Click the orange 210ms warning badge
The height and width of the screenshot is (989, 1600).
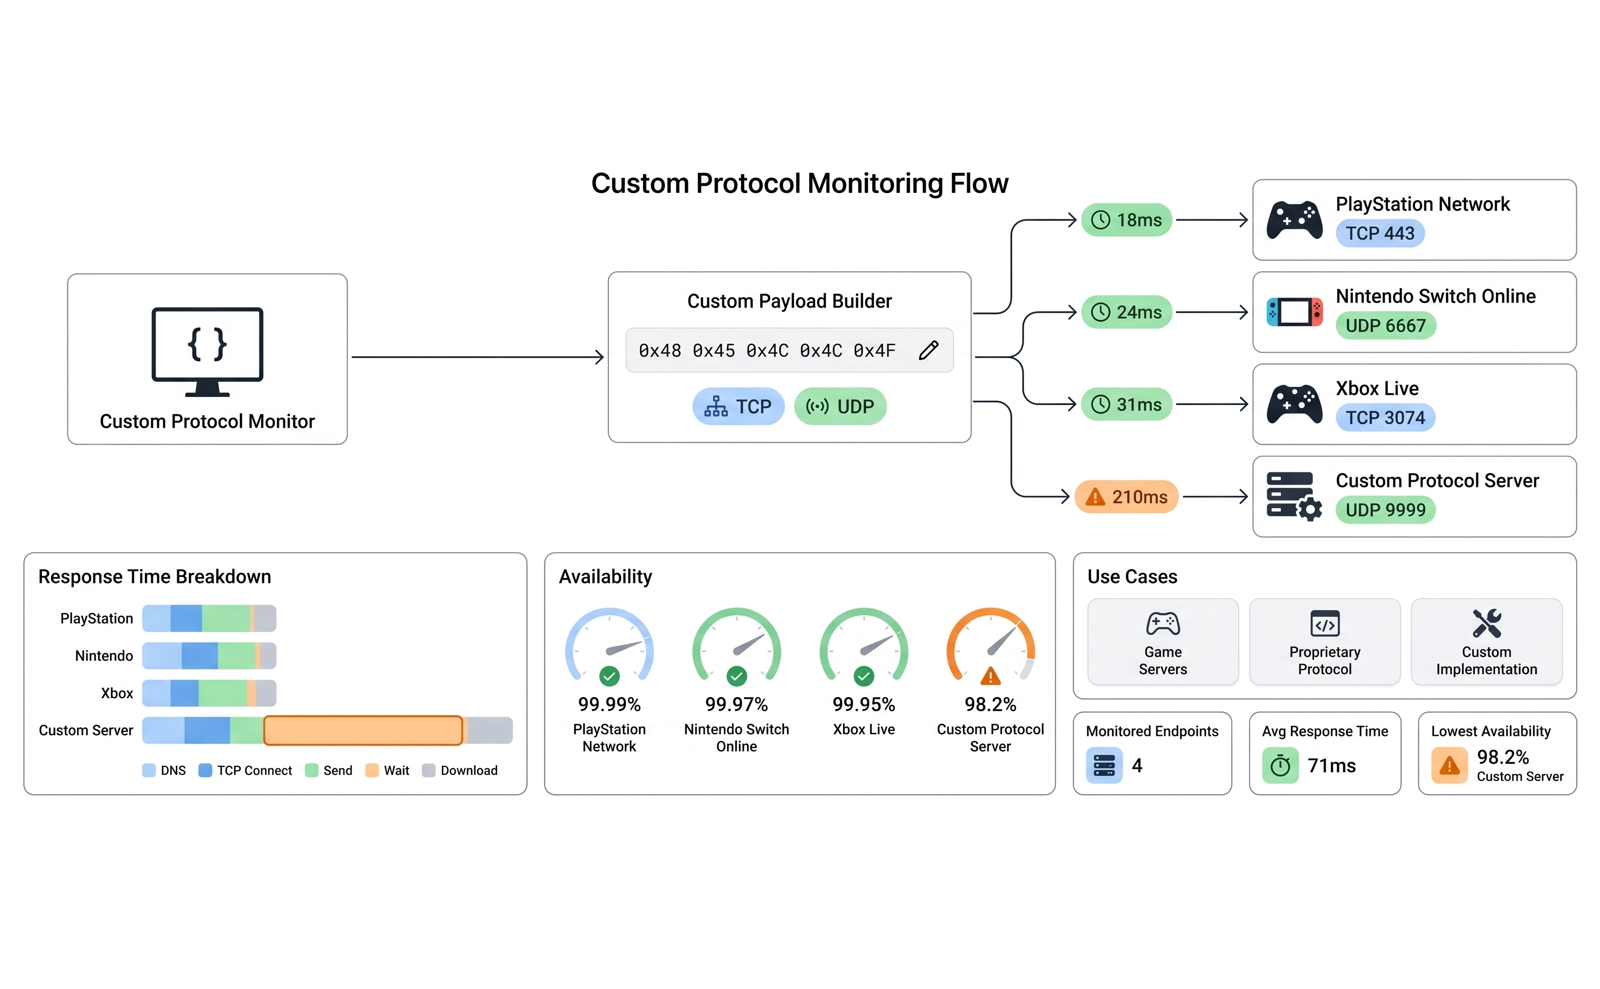click(1127, 497)
